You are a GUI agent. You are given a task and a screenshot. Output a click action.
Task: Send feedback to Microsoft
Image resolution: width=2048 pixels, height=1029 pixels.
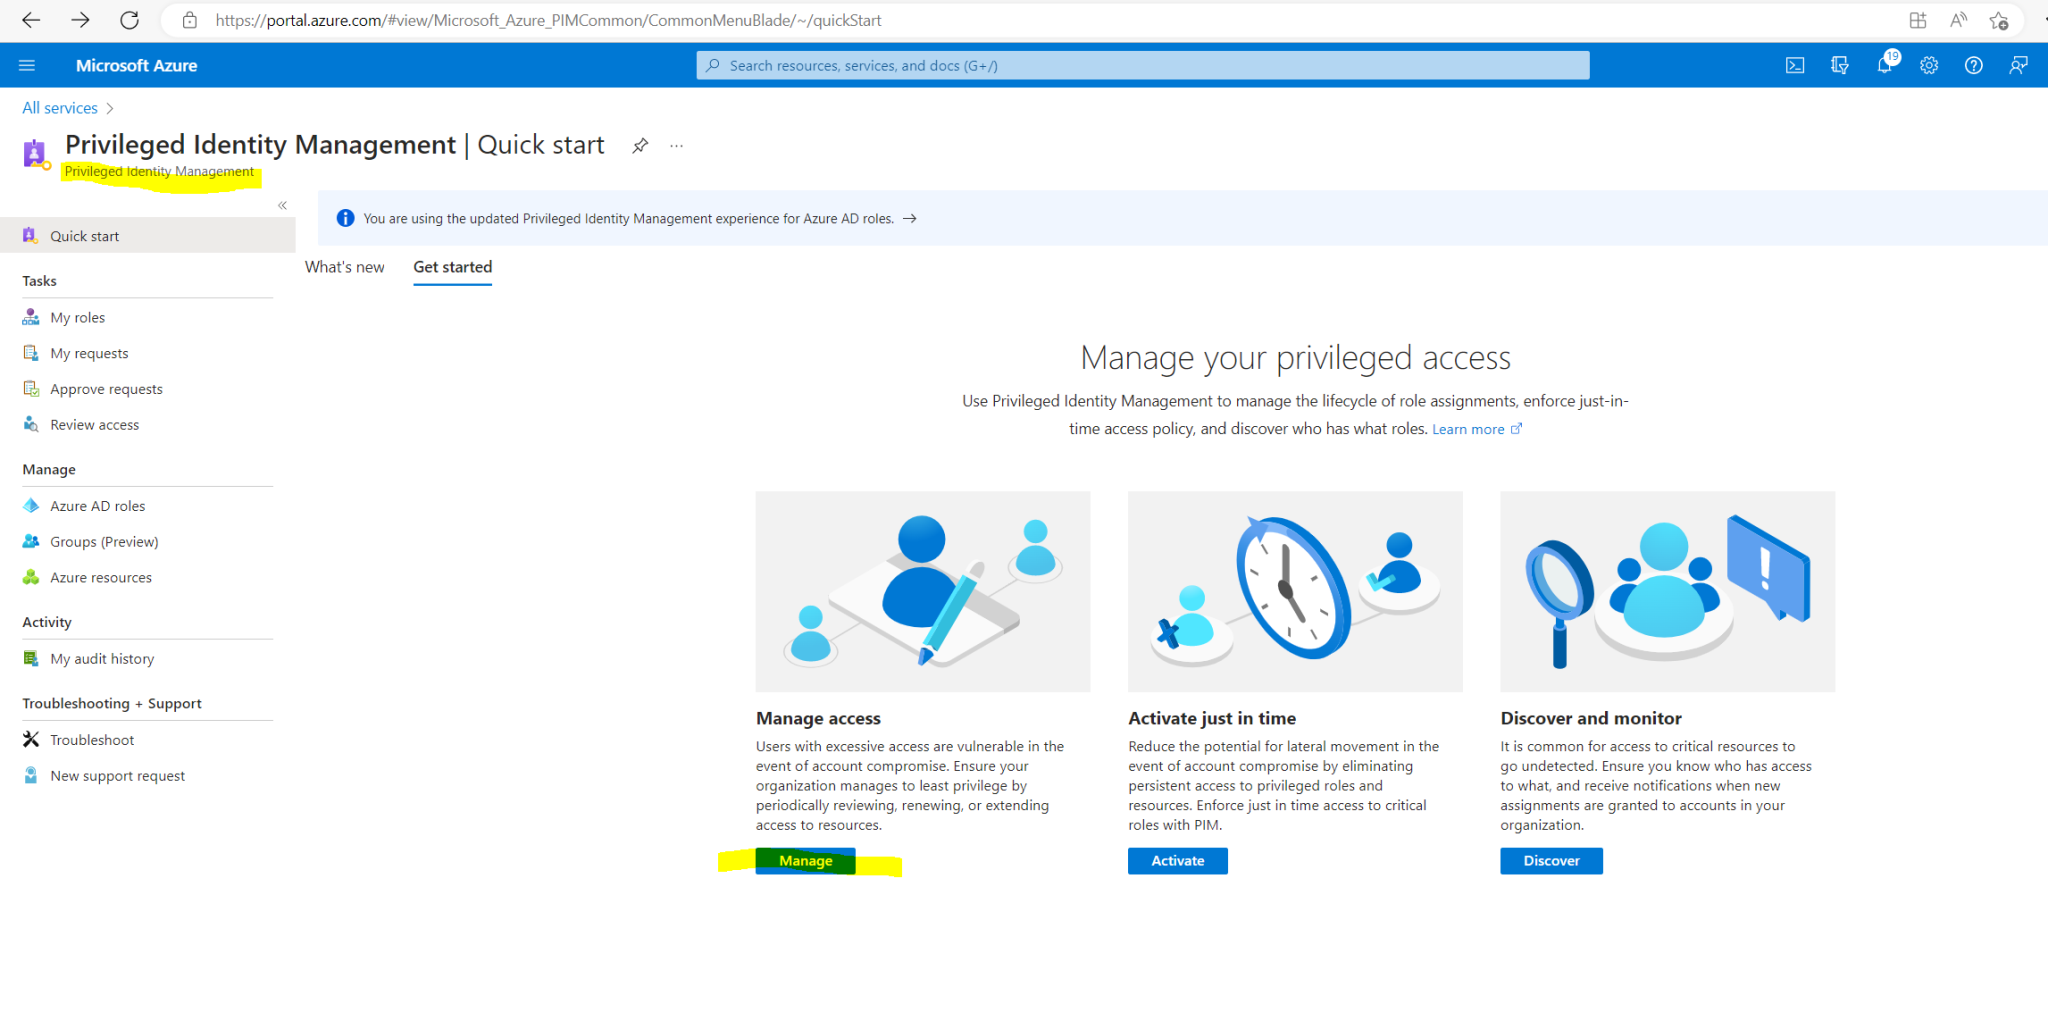click(2018, 64)
